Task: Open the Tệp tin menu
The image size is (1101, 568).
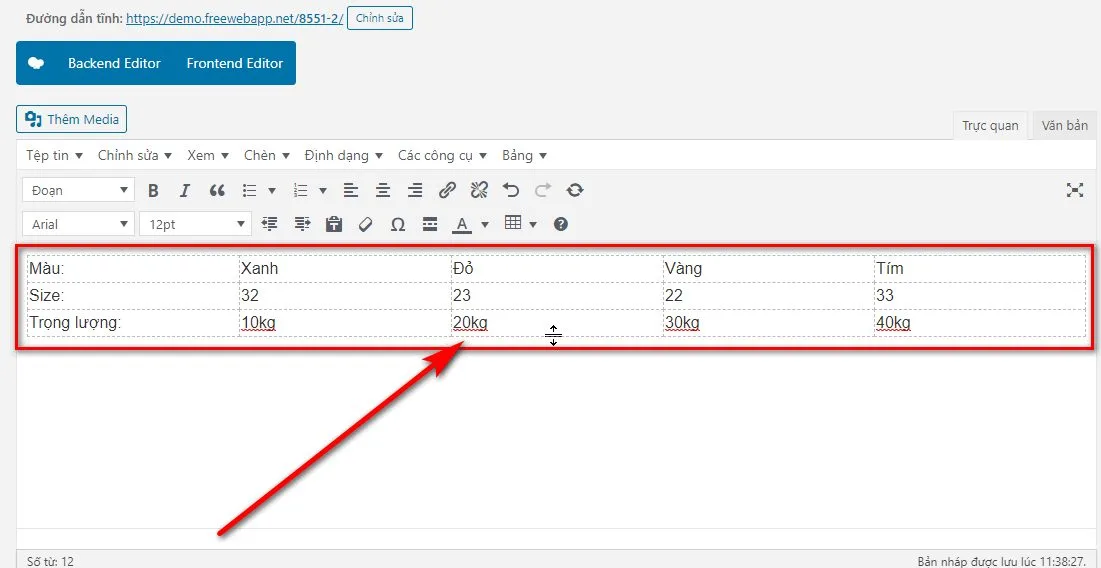Action: click(x=55, y=155)
